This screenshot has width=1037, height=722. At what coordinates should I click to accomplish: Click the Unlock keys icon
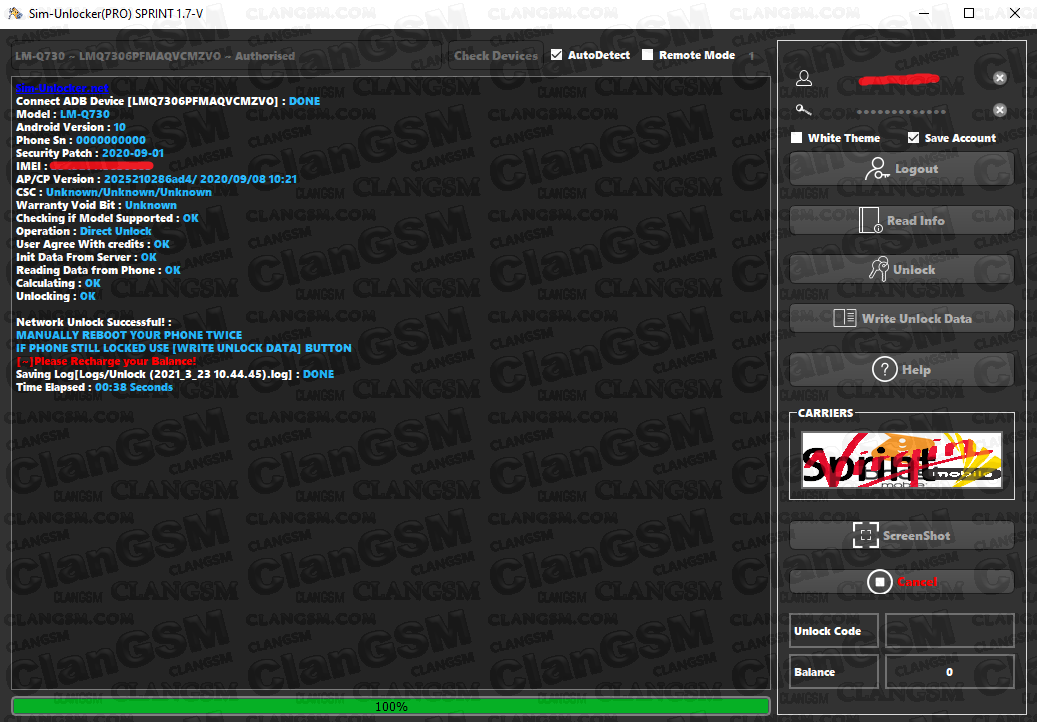coord(878,269)
